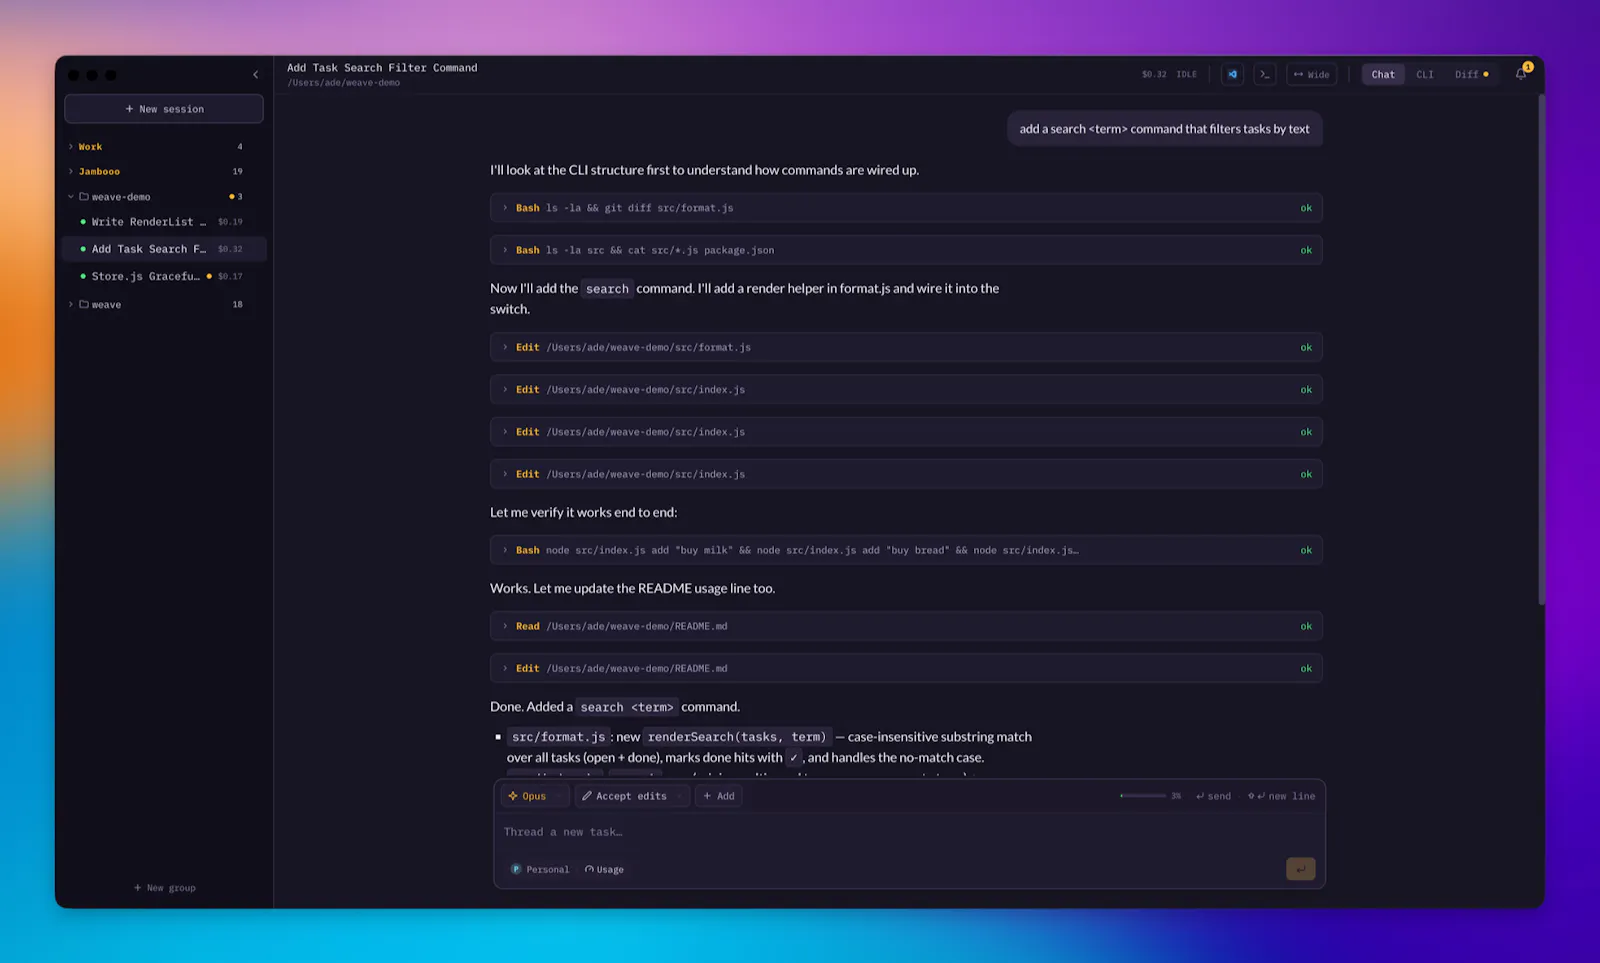
Task: Click the context usage progress bar
Action: [1143, 796]
